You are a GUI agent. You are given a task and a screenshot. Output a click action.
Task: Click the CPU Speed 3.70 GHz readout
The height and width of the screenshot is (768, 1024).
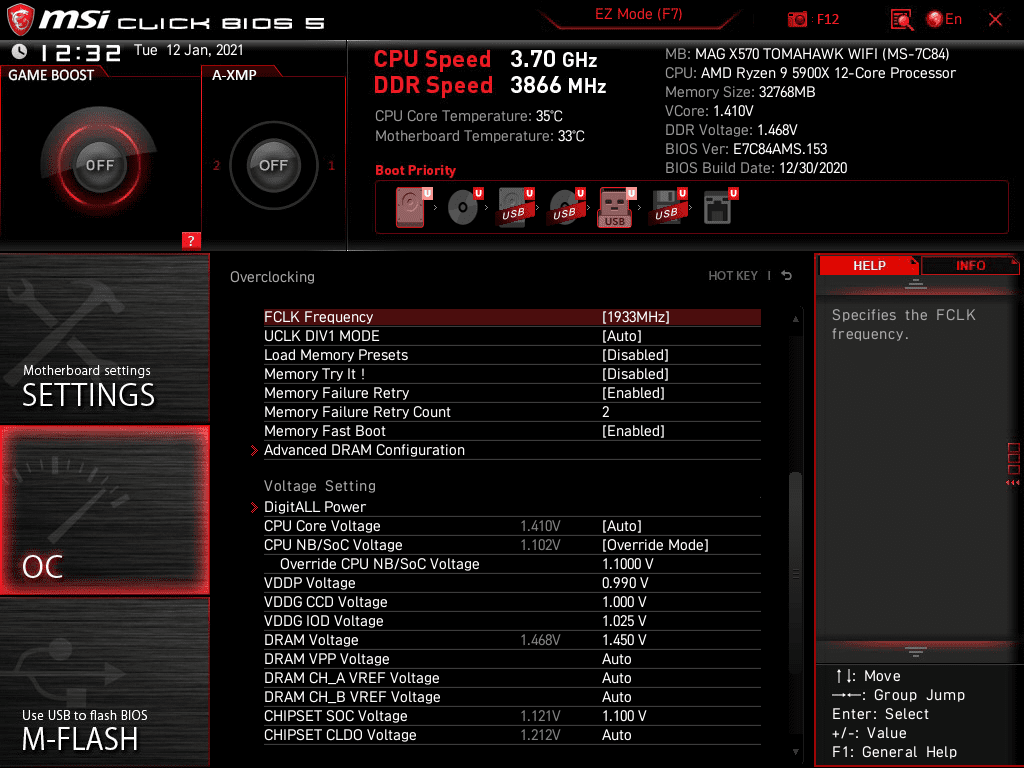tap(485, 59)
